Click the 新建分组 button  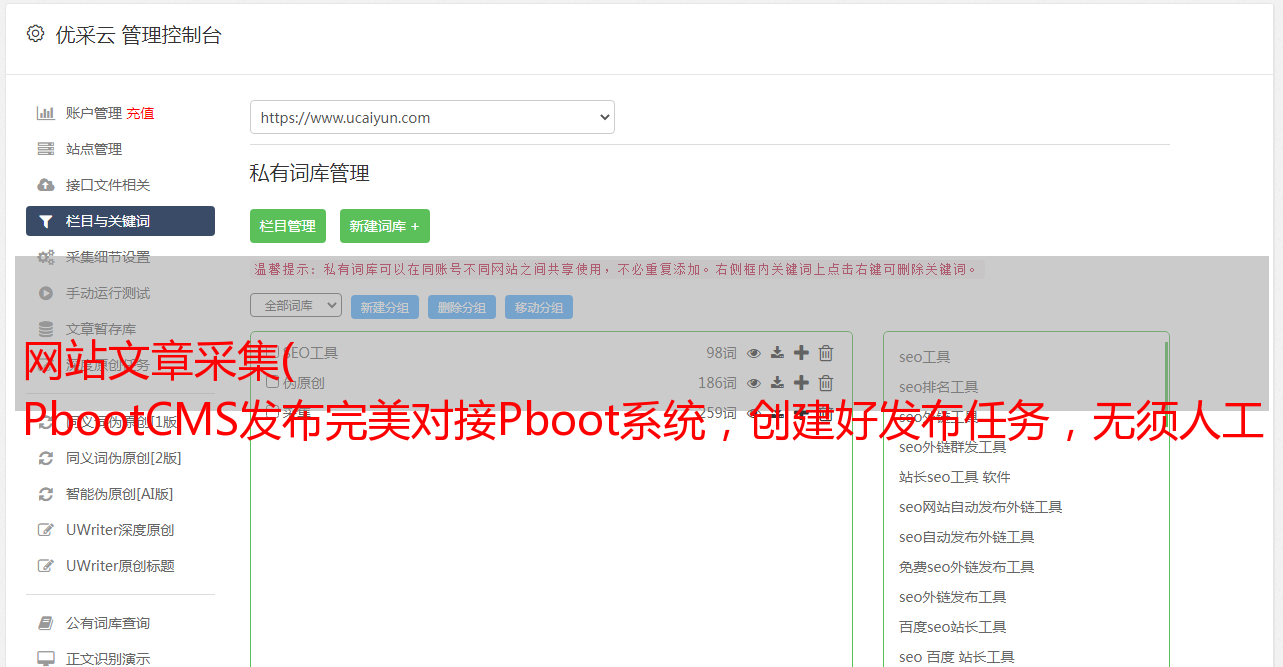[x=385, y=307]
